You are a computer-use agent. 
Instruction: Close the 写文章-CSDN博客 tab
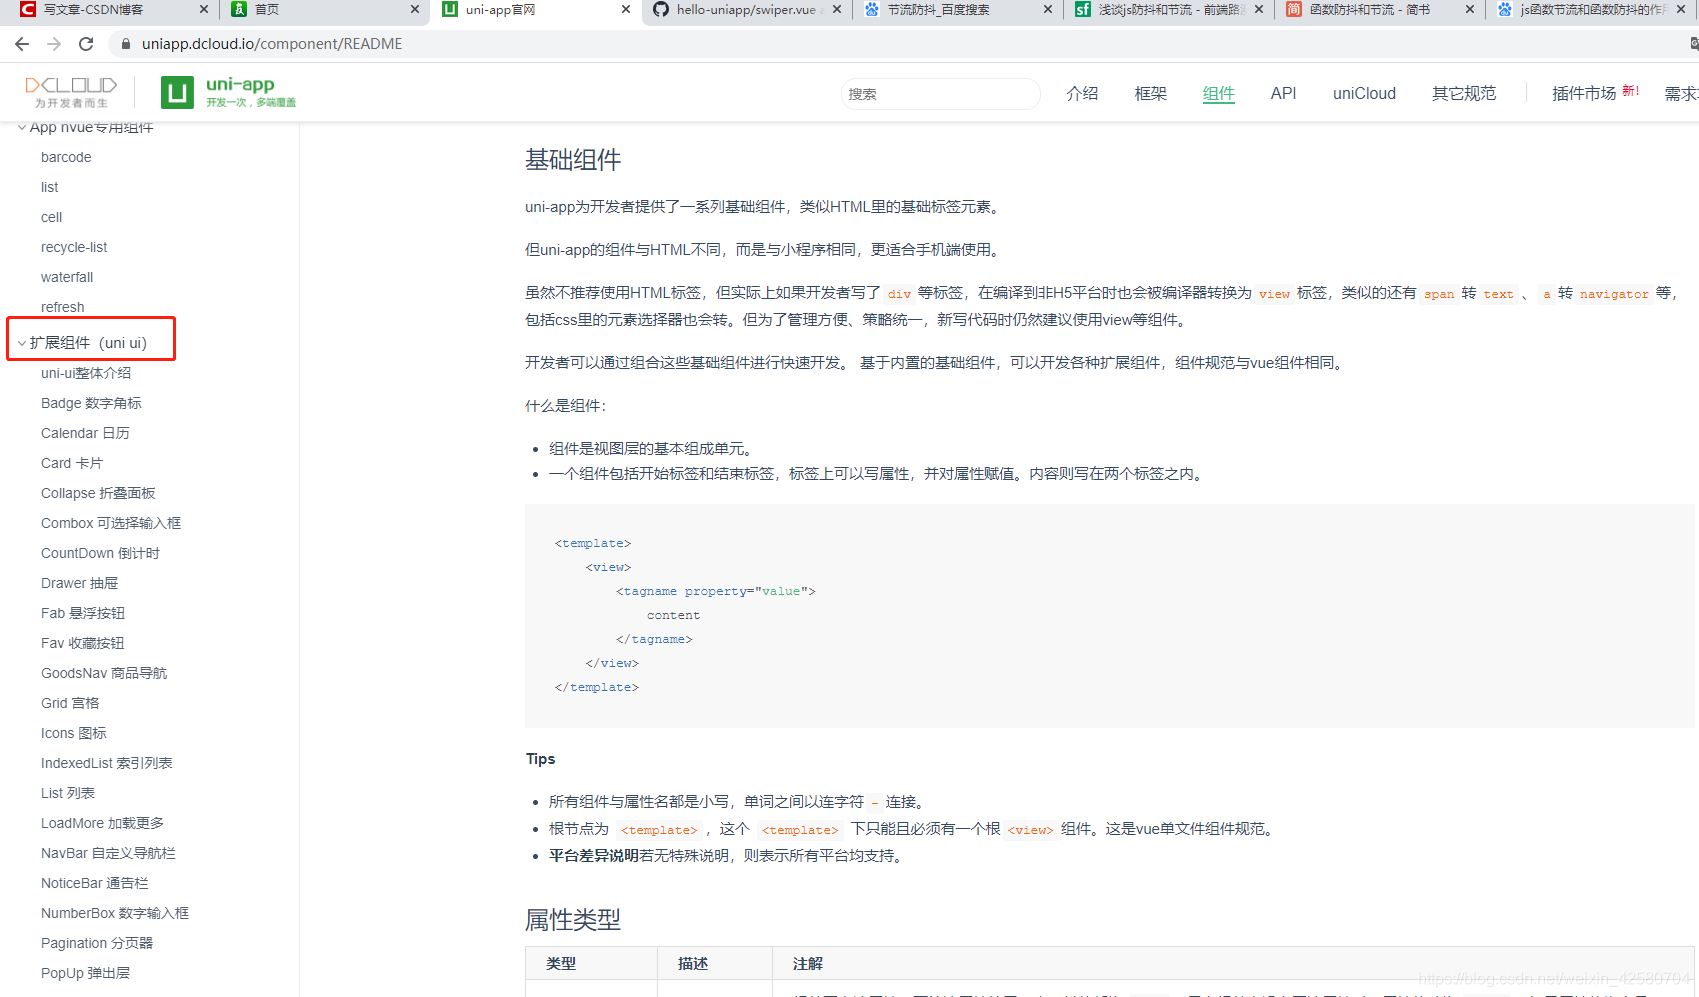pos(204,9)
